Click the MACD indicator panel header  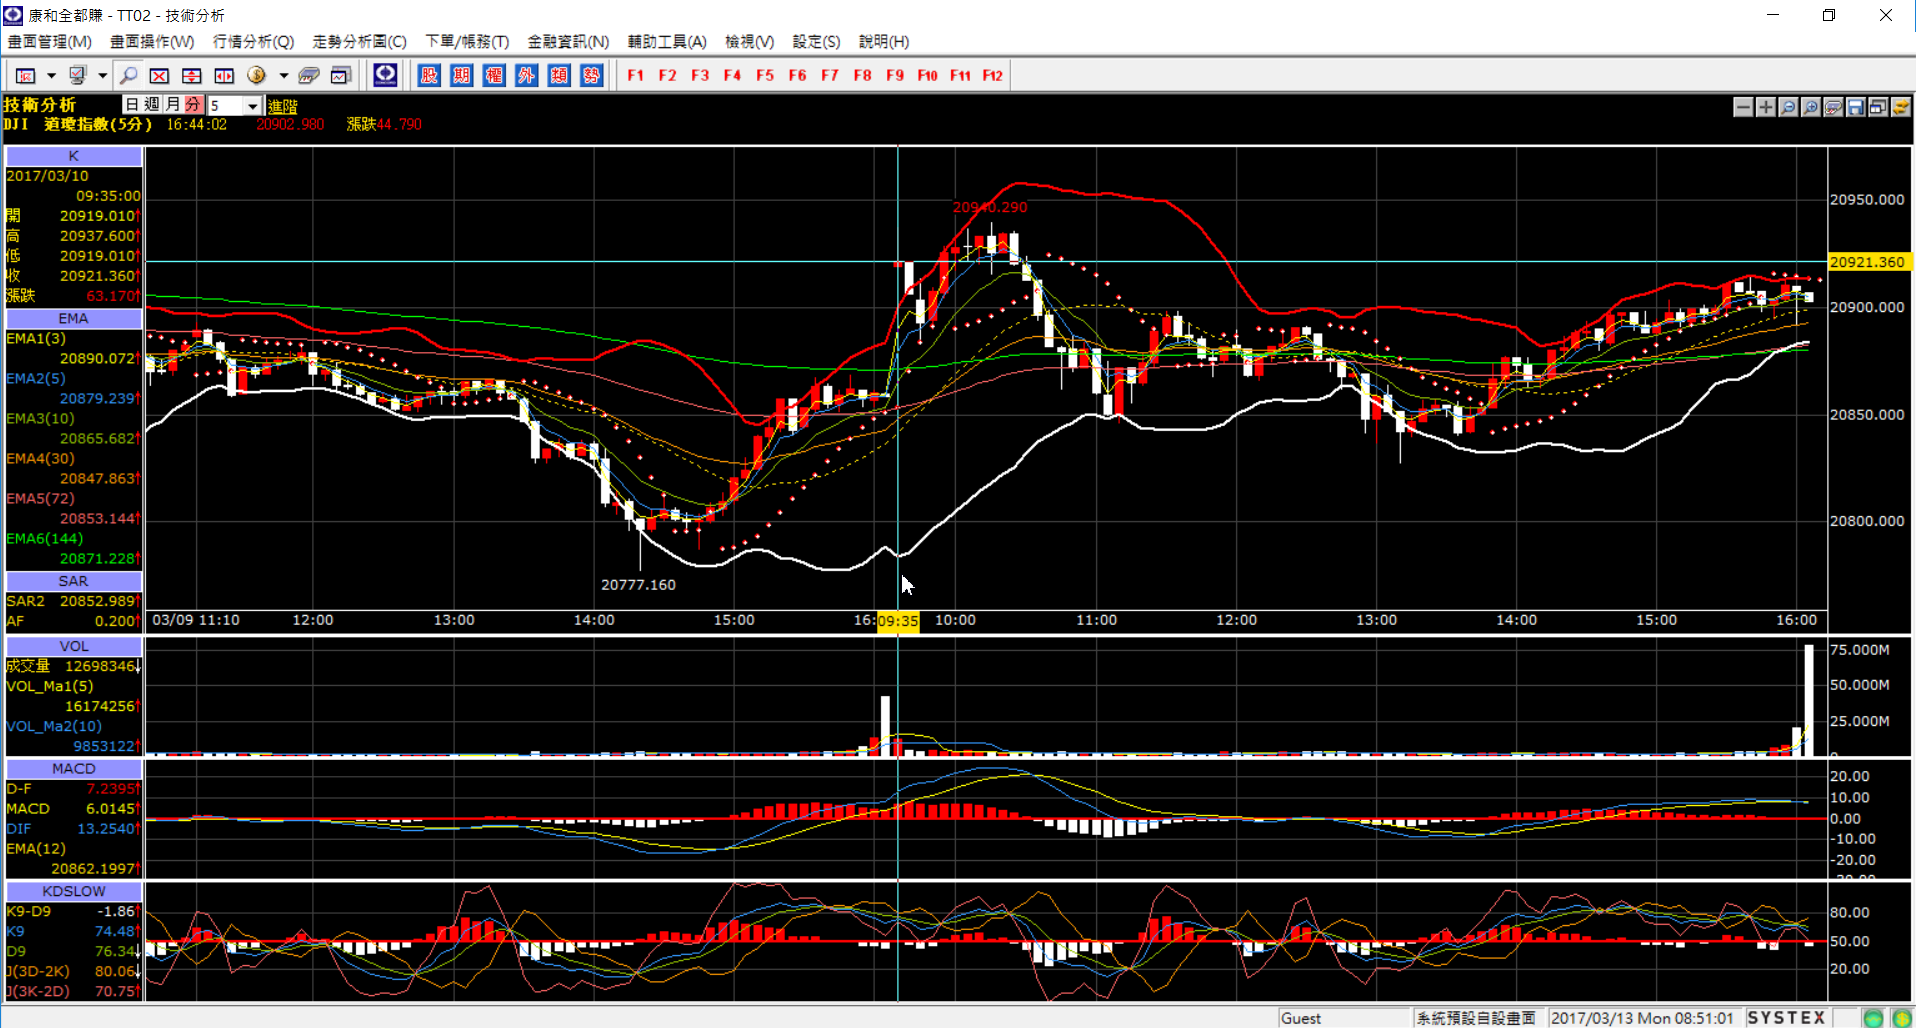coord(73,768)
